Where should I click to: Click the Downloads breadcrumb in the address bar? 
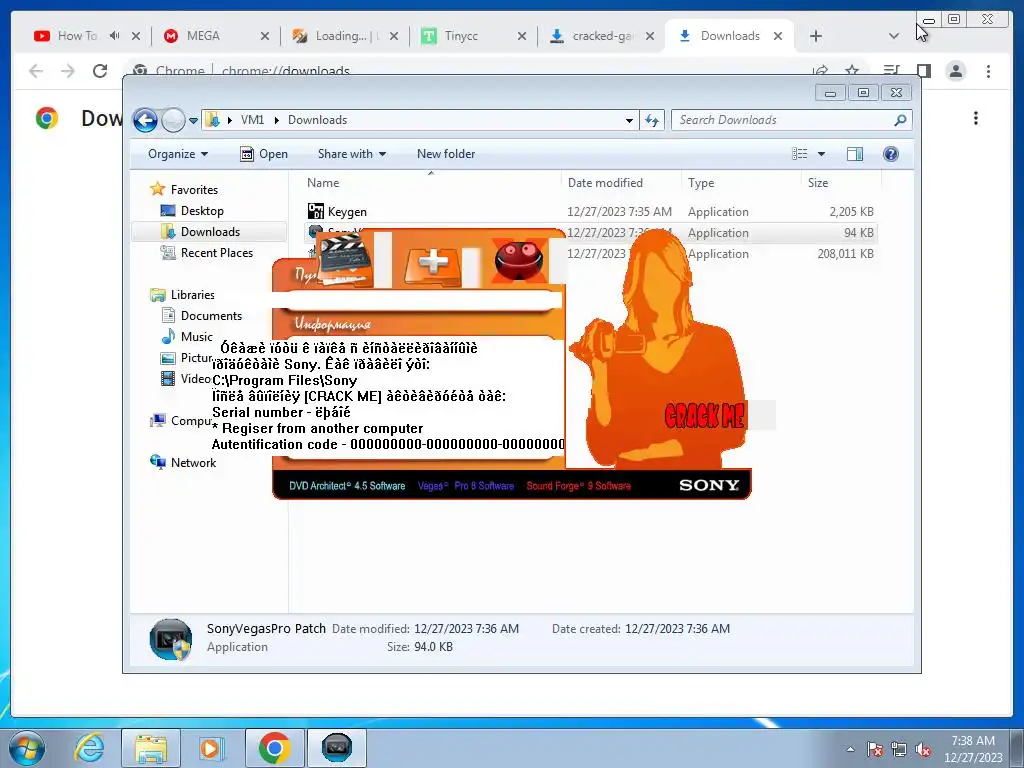pyautogui.click(x=317, y=120)
